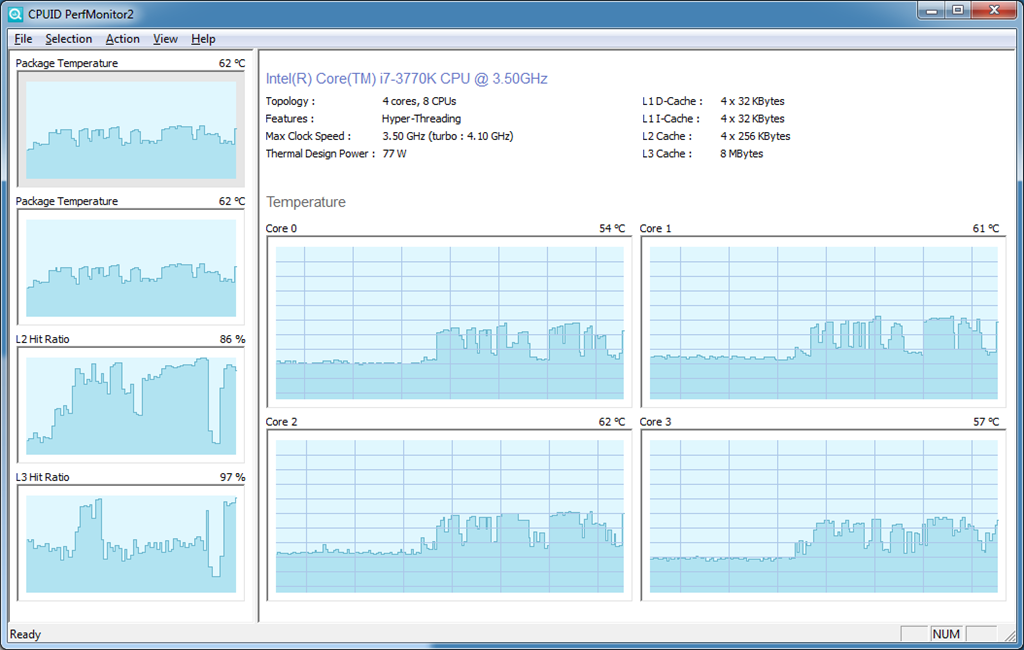The width and height of the screenshot is (1024, 650).
Task: Close the CPUID PerfMonitor2 window
Action: pos(994,10)
